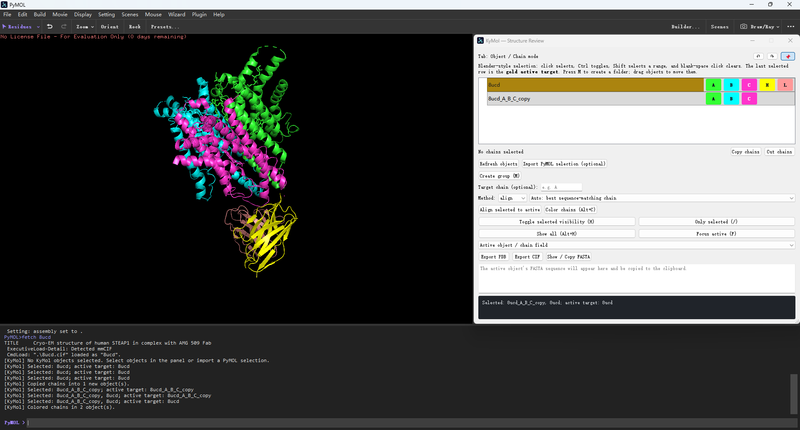
Task: Click Toggle selected visibility (H) button
Action: (x=557, y=221)
